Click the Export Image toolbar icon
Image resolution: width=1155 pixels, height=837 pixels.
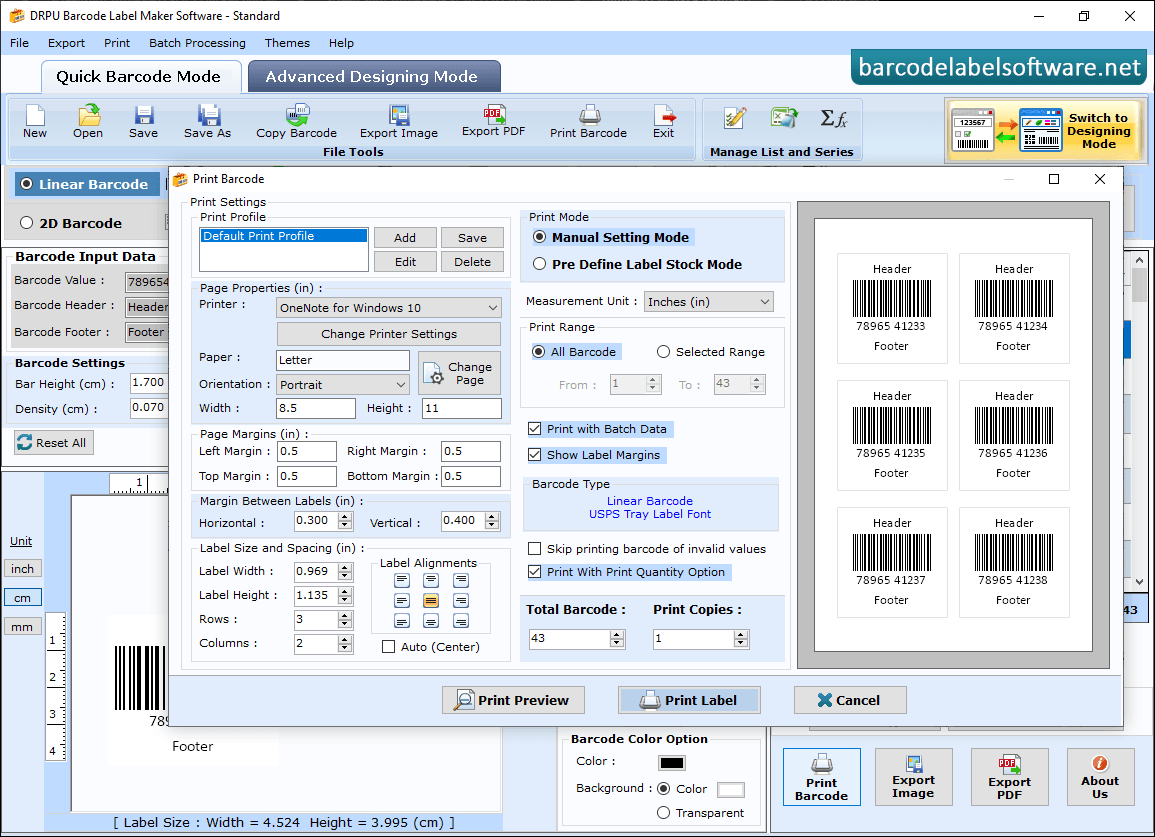coord(399,122)
